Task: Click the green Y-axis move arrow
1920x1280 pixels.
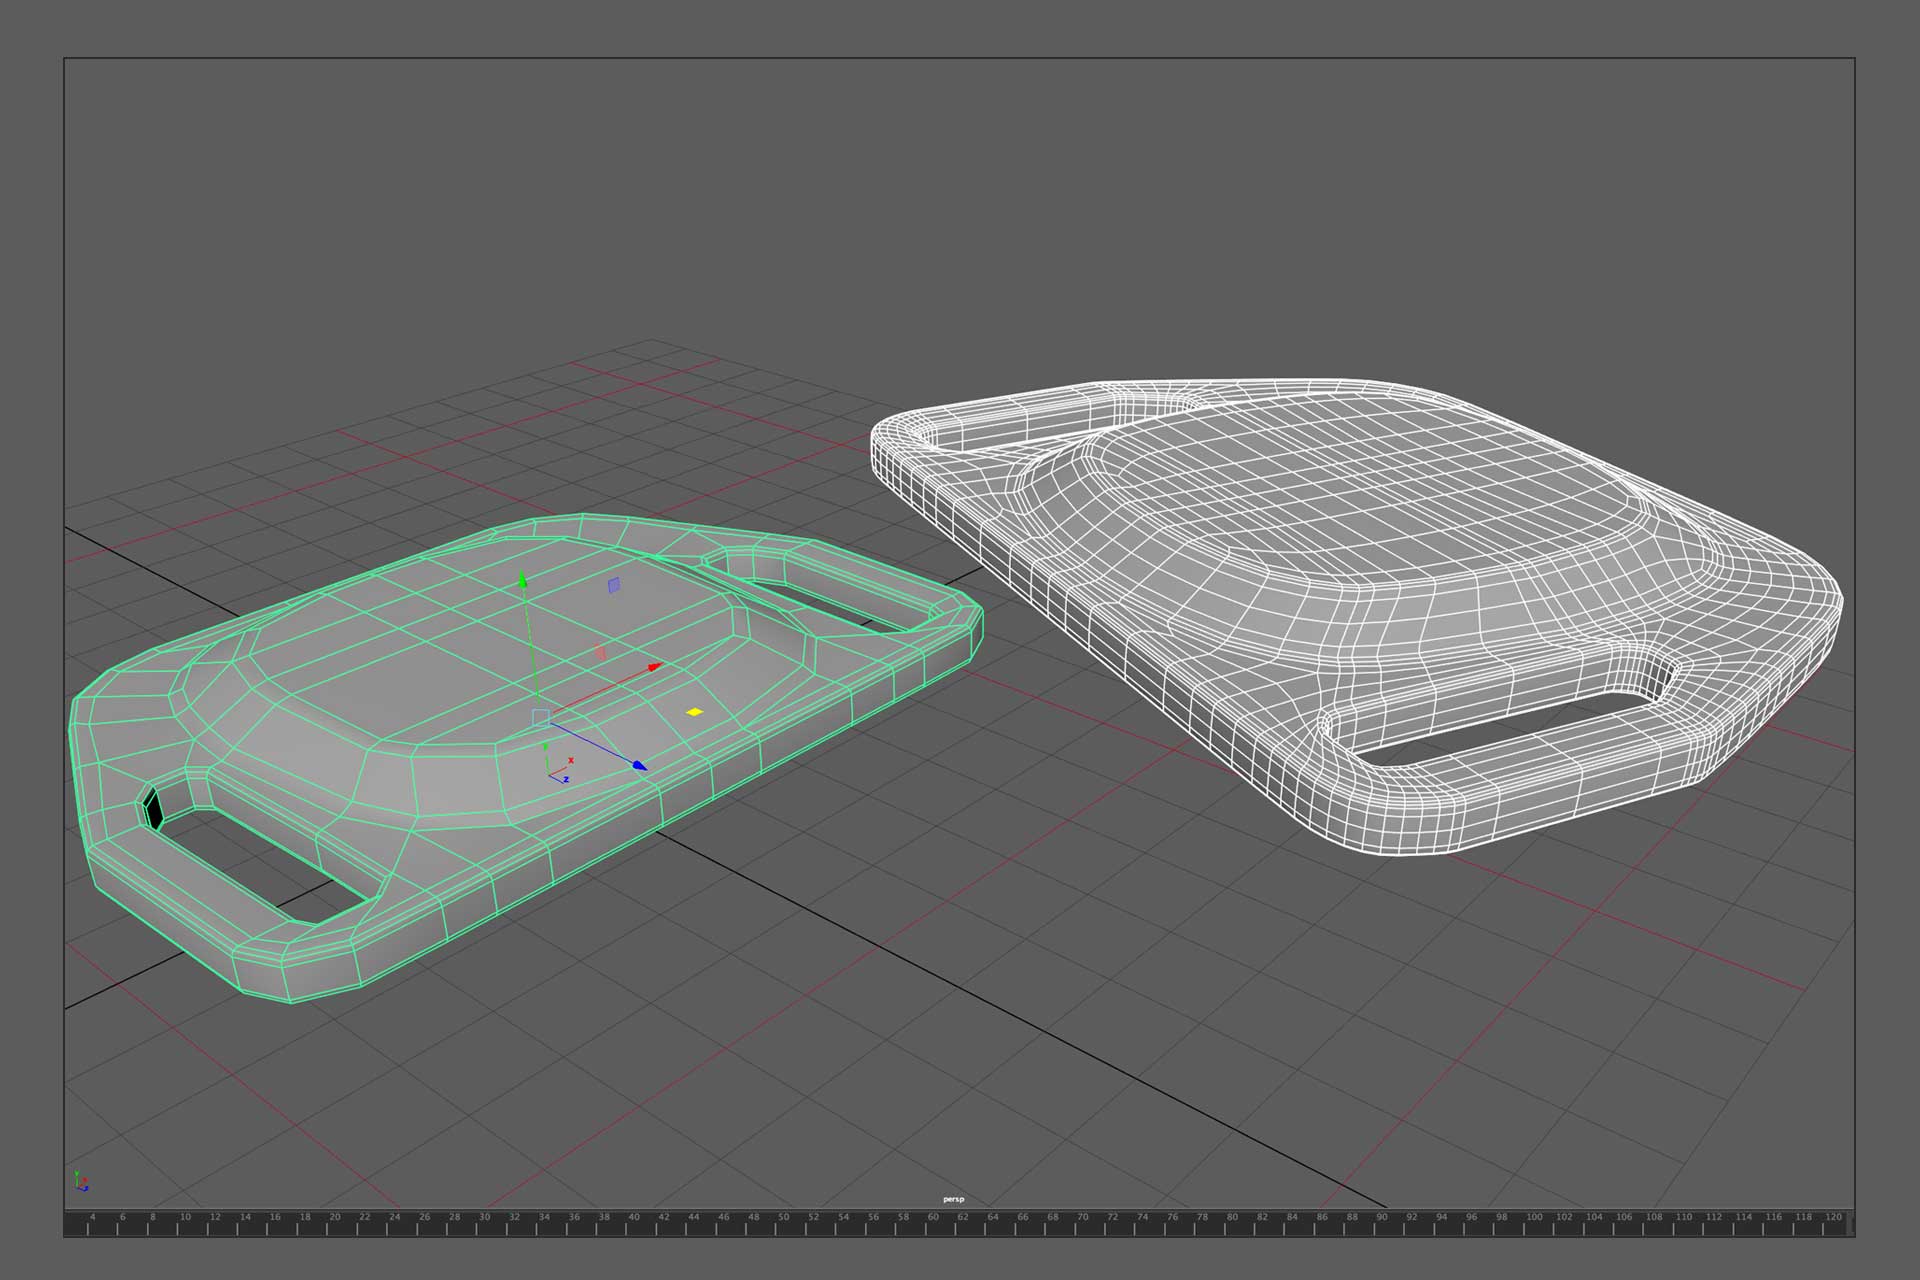Action: coord(521,581)
